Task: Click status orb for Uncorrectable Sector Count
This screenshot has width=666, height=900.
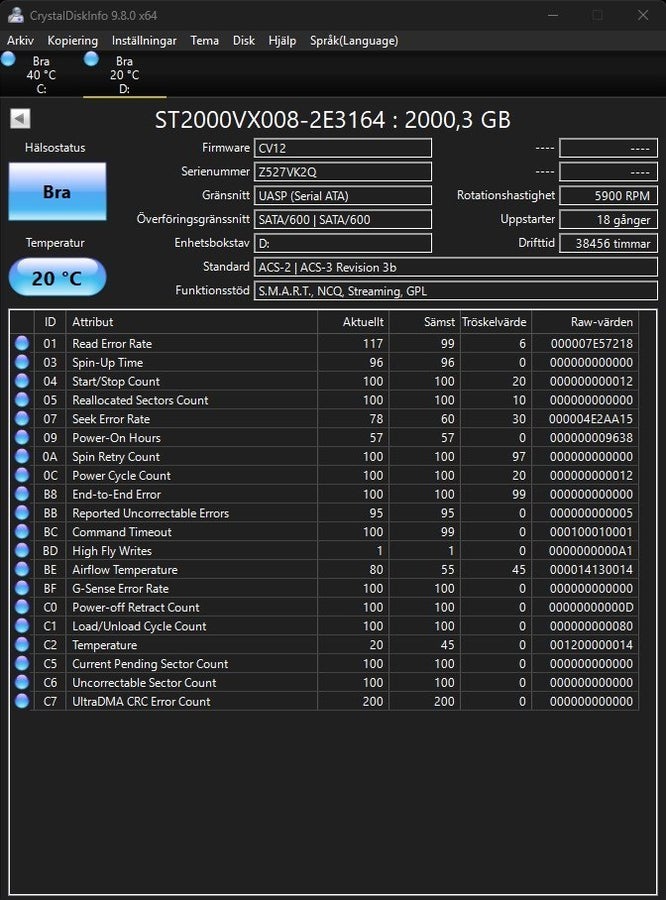Action: 22,682
